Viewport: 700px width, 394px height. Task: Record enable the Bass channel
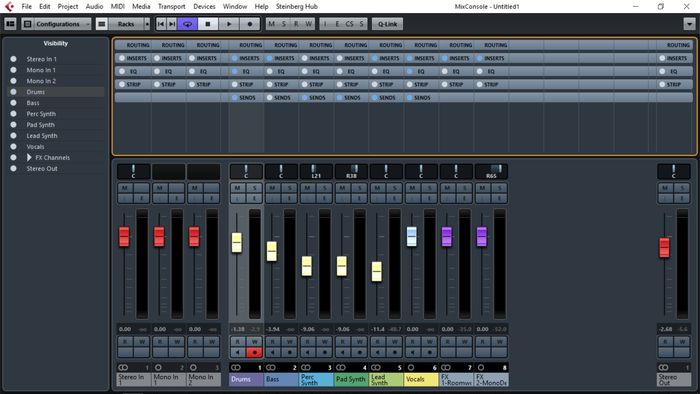[289, 352]
